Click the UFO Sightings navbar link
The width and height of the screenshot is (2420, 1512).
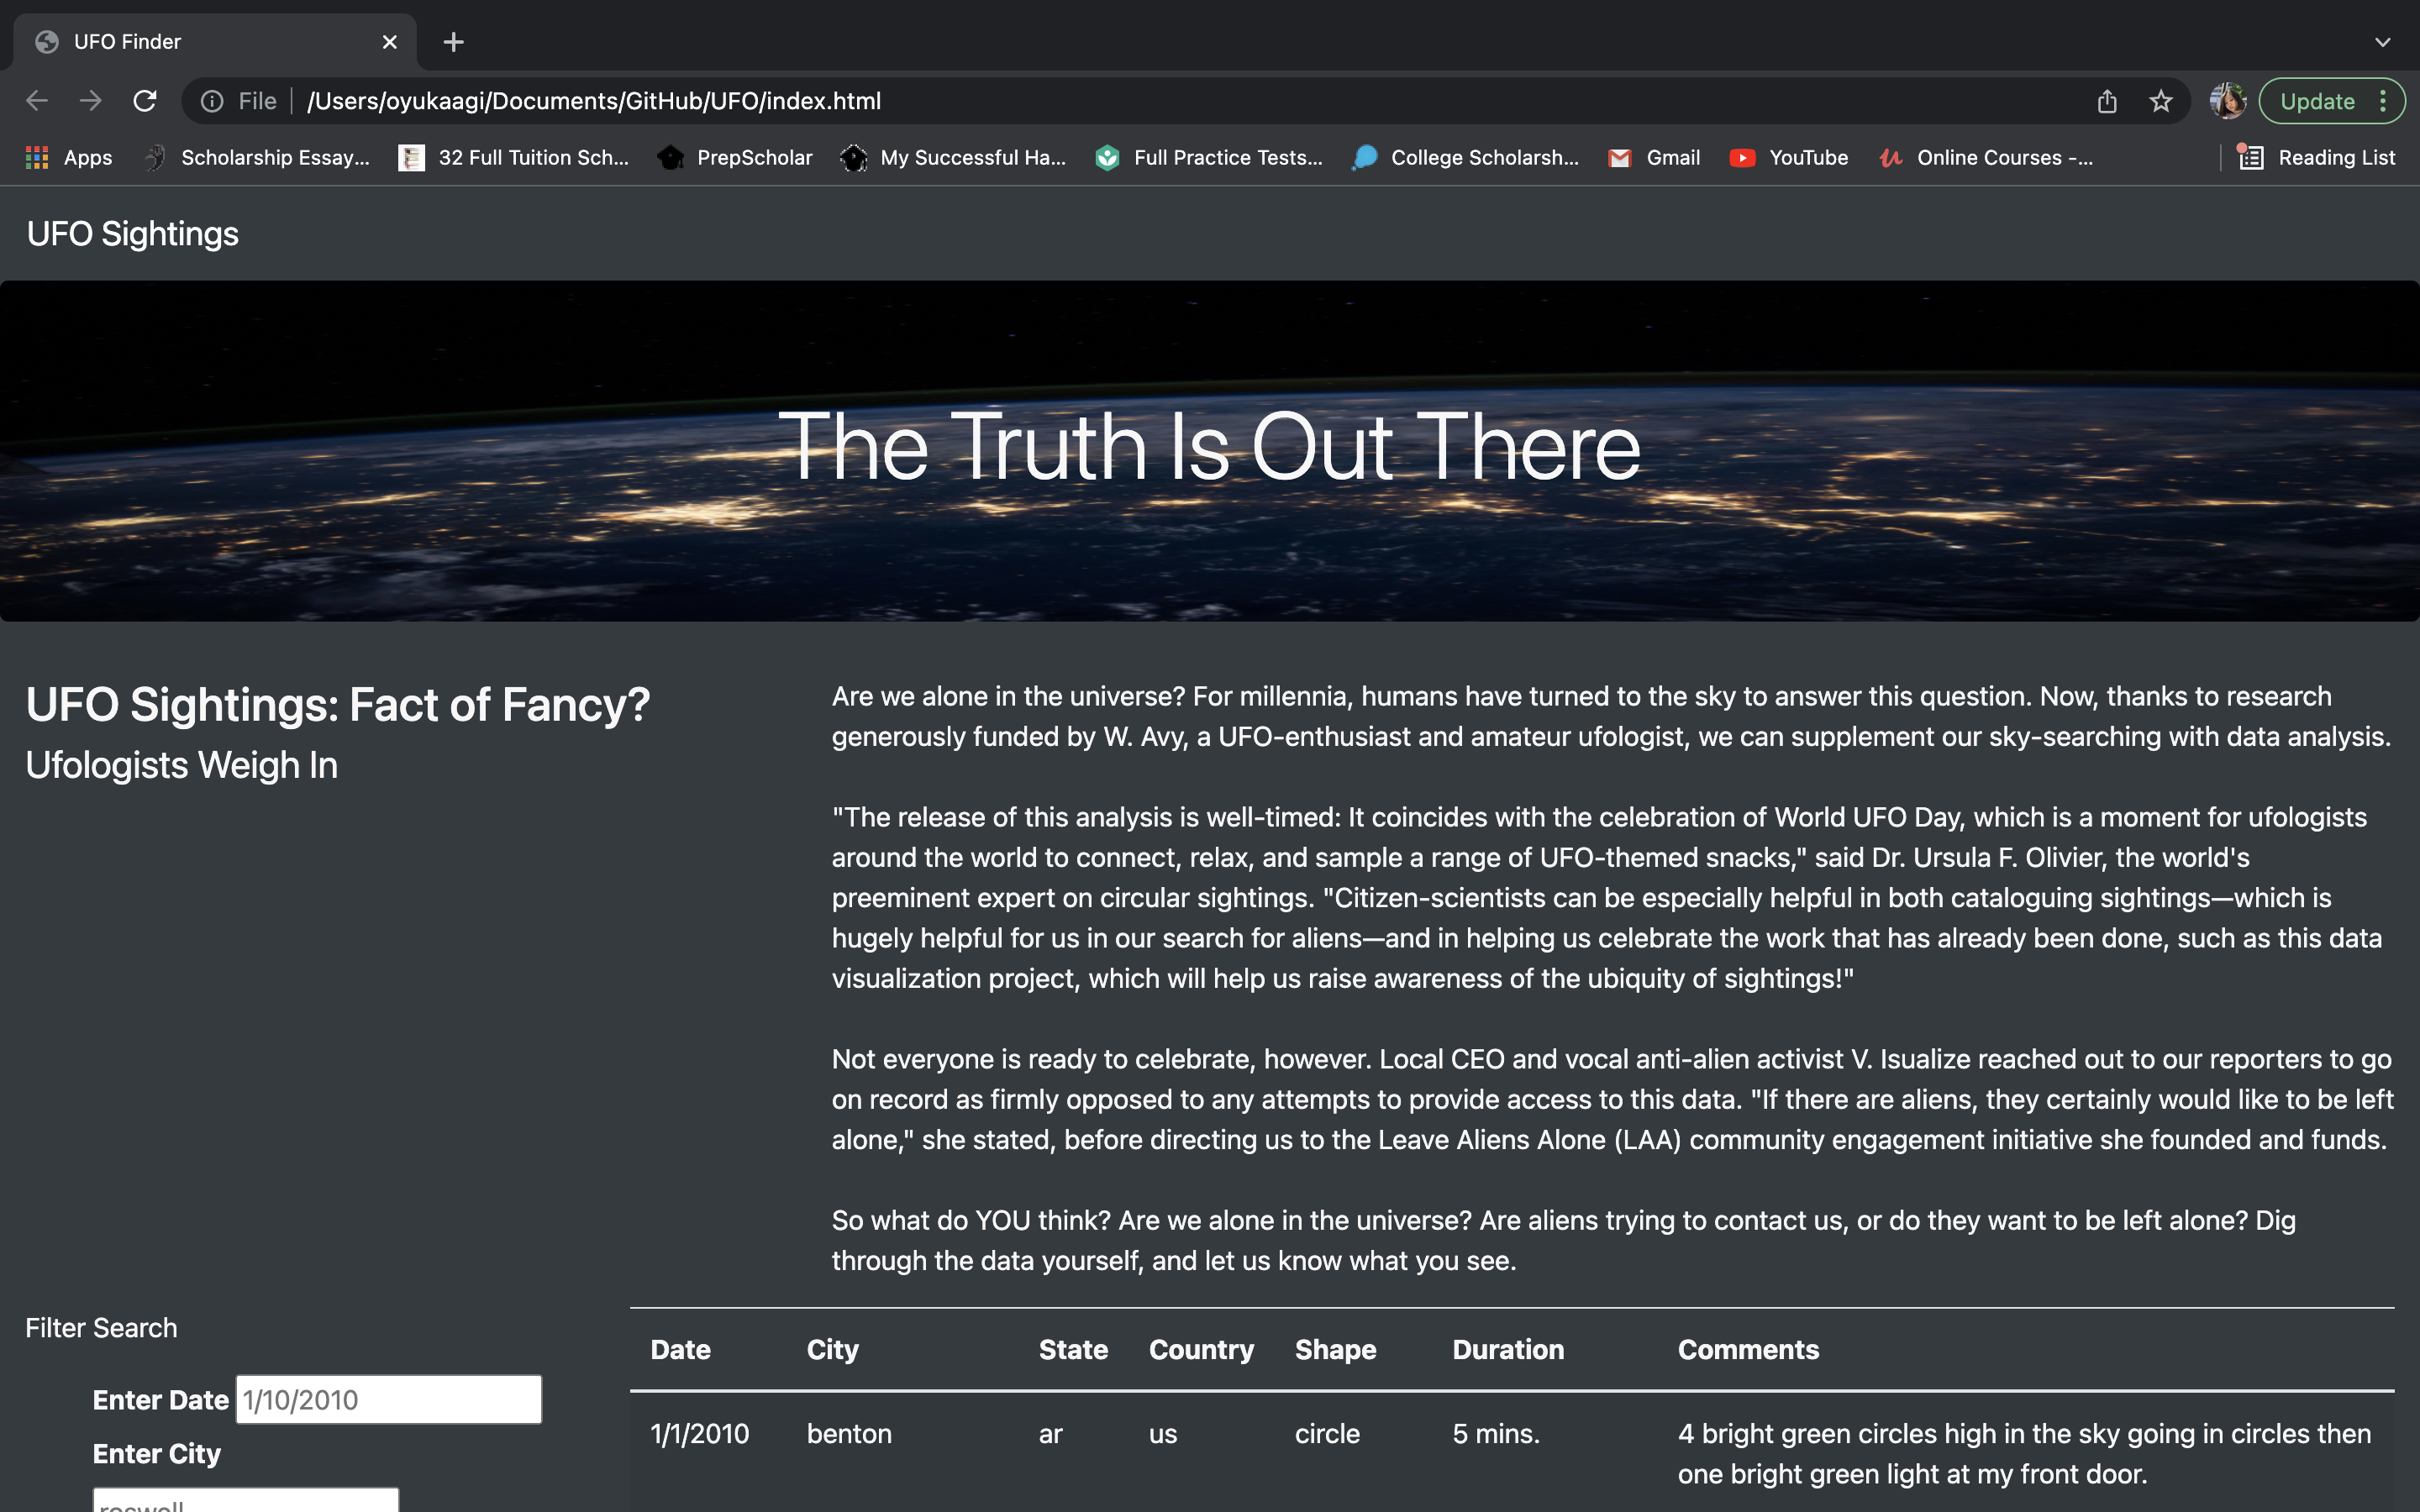pyautogui.click(x=133, y=233)
